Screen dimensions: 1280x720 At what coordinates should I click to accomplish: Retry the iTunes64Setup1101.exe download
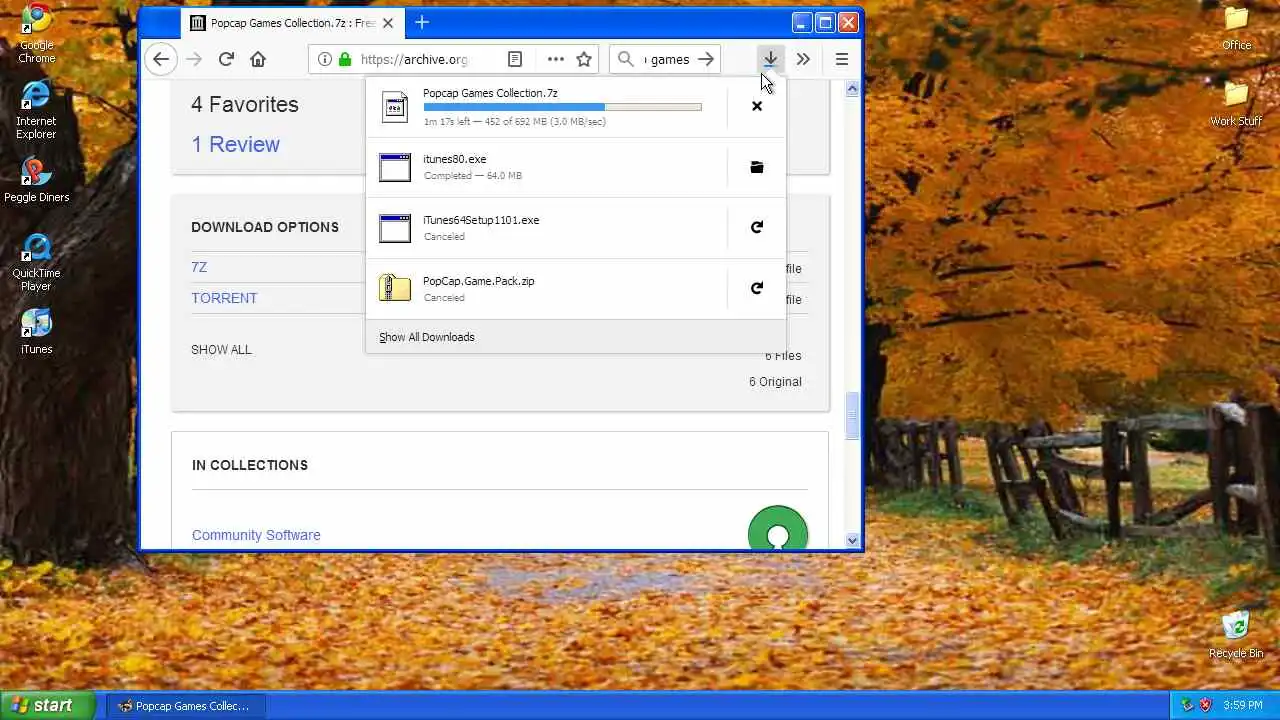pyautogui.click(x=757, y=227)
